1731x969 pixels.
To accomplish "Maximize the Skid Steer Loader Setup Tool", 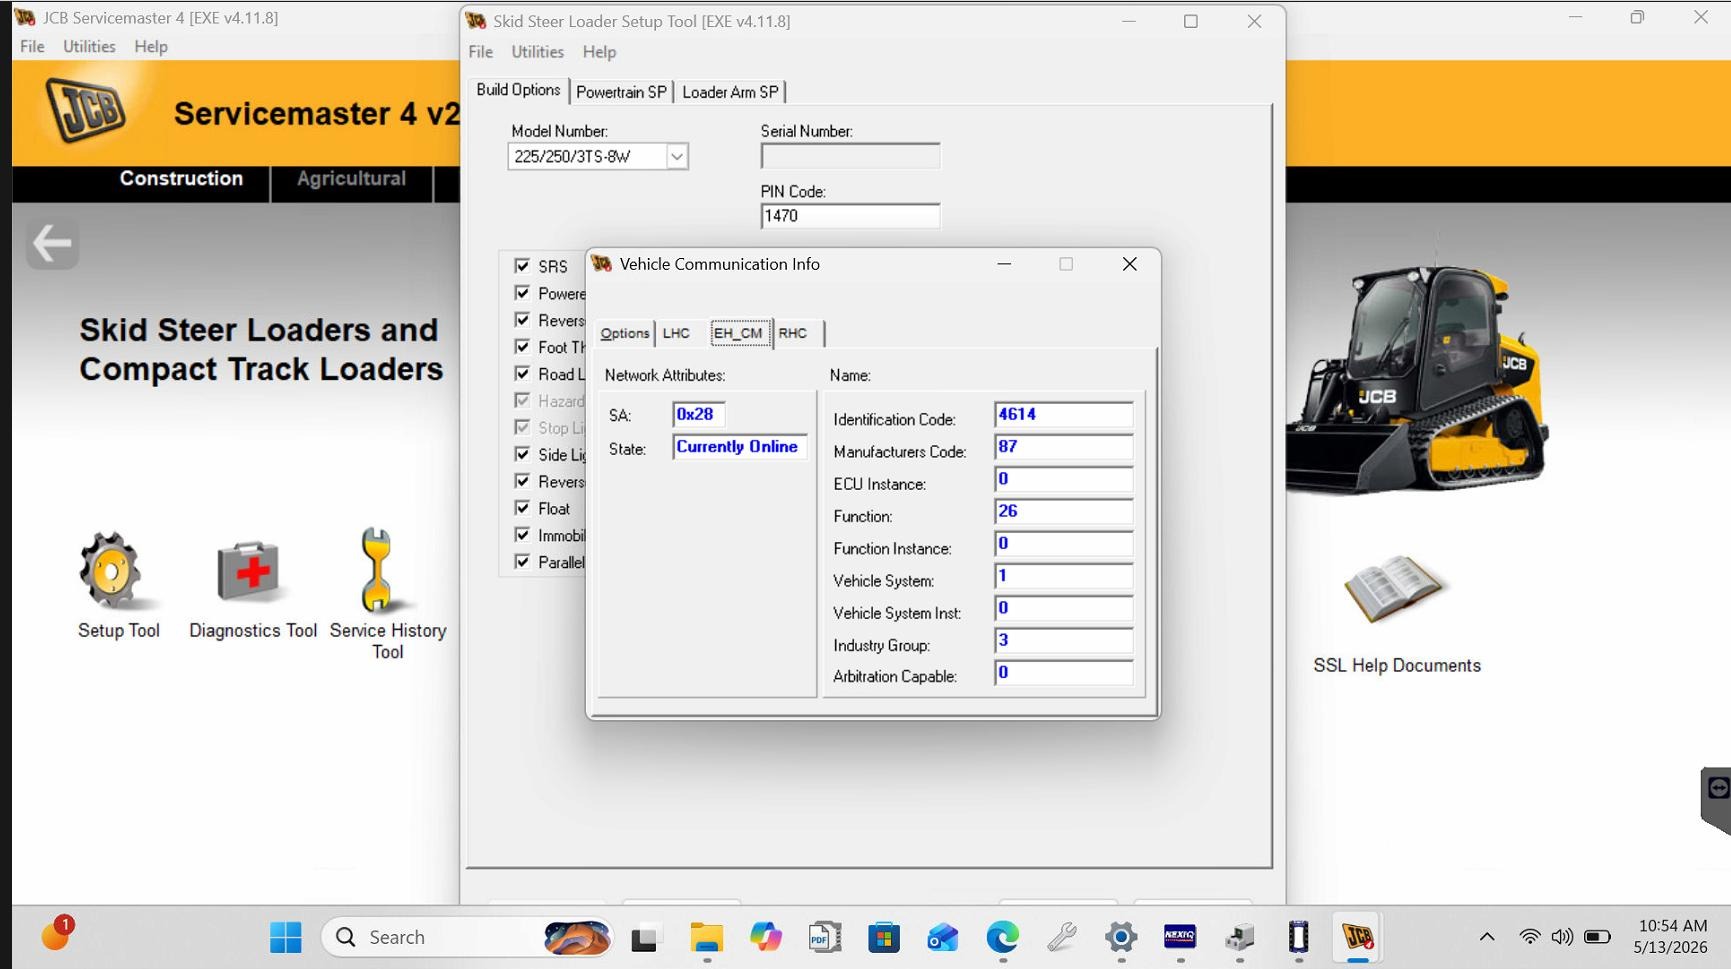I will coord(1190,21).
